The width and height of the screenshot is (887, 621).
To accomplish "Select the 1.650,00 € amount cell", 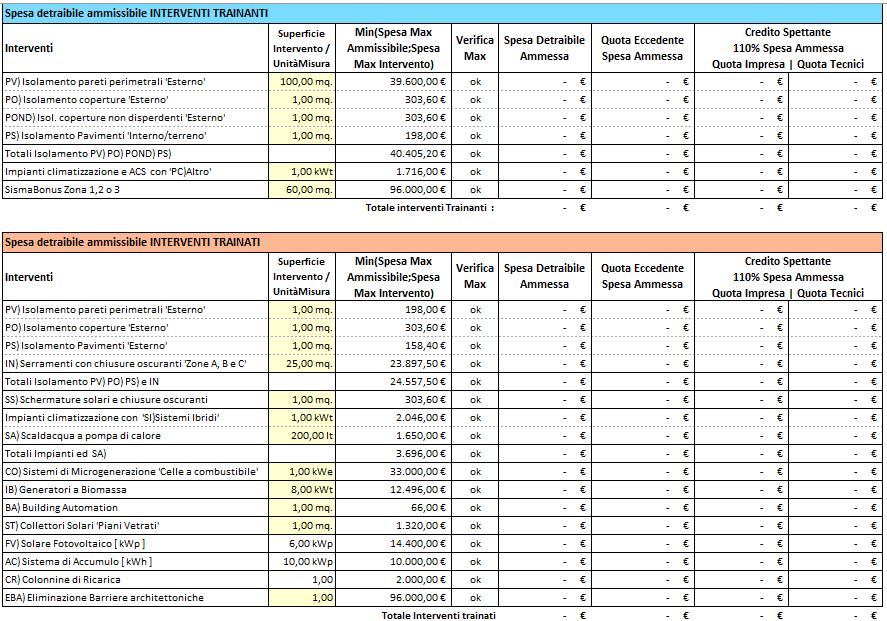I will click(x=394, y=435).
